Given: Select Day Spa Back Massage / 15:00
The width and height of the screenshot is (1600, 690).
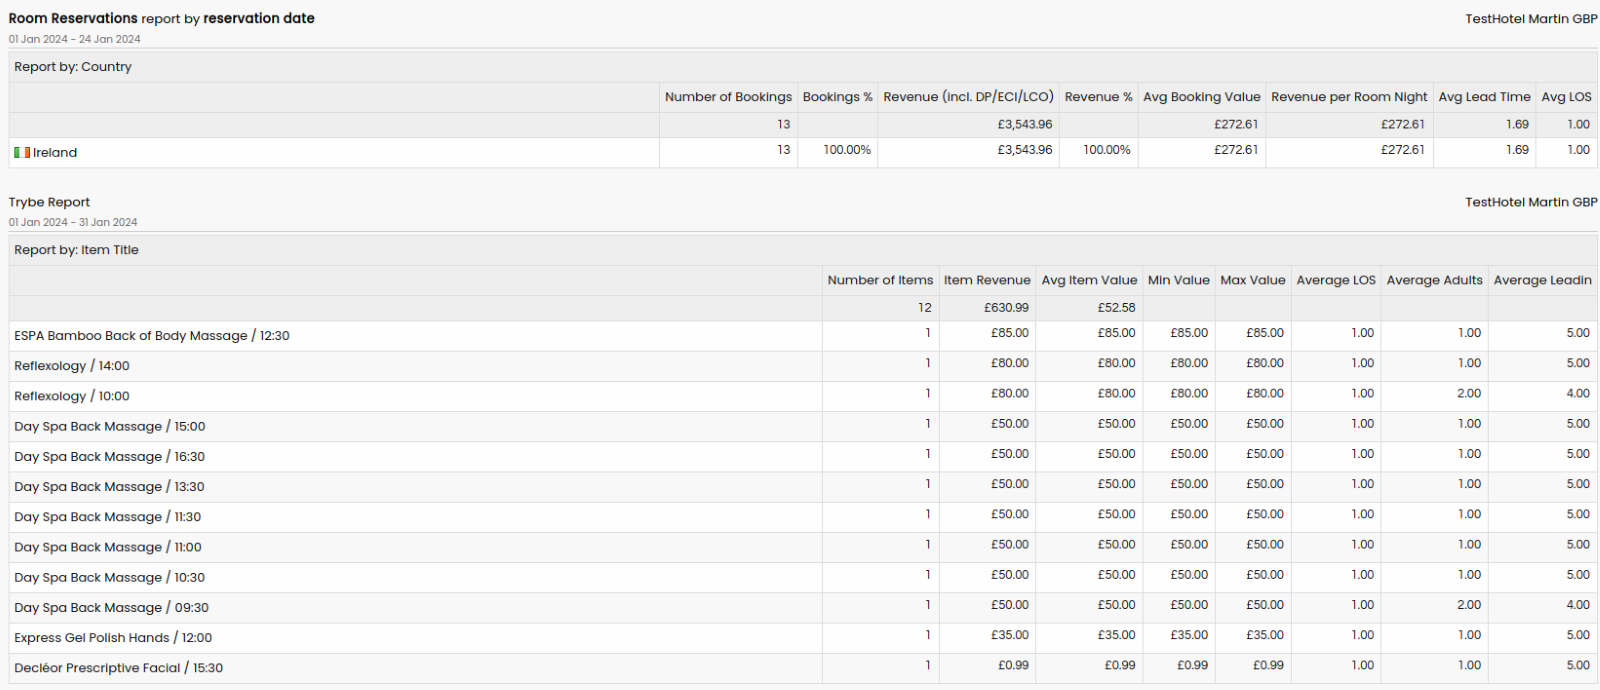Looking at the screenshot, I should pos(110,427).
